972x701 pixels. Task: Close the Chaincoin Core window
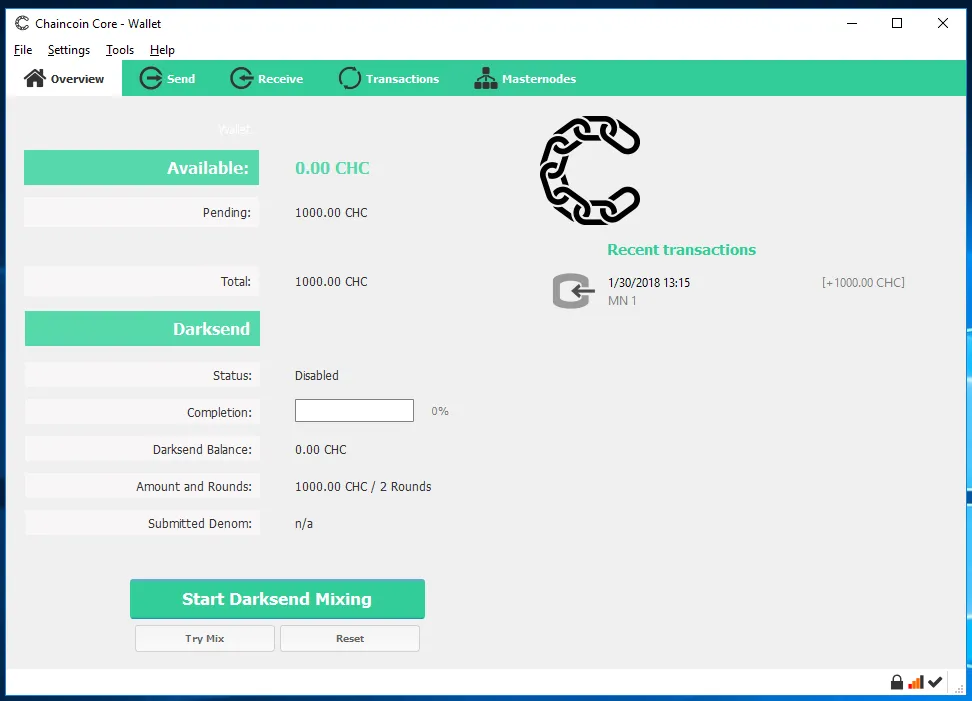coord(942,24)
